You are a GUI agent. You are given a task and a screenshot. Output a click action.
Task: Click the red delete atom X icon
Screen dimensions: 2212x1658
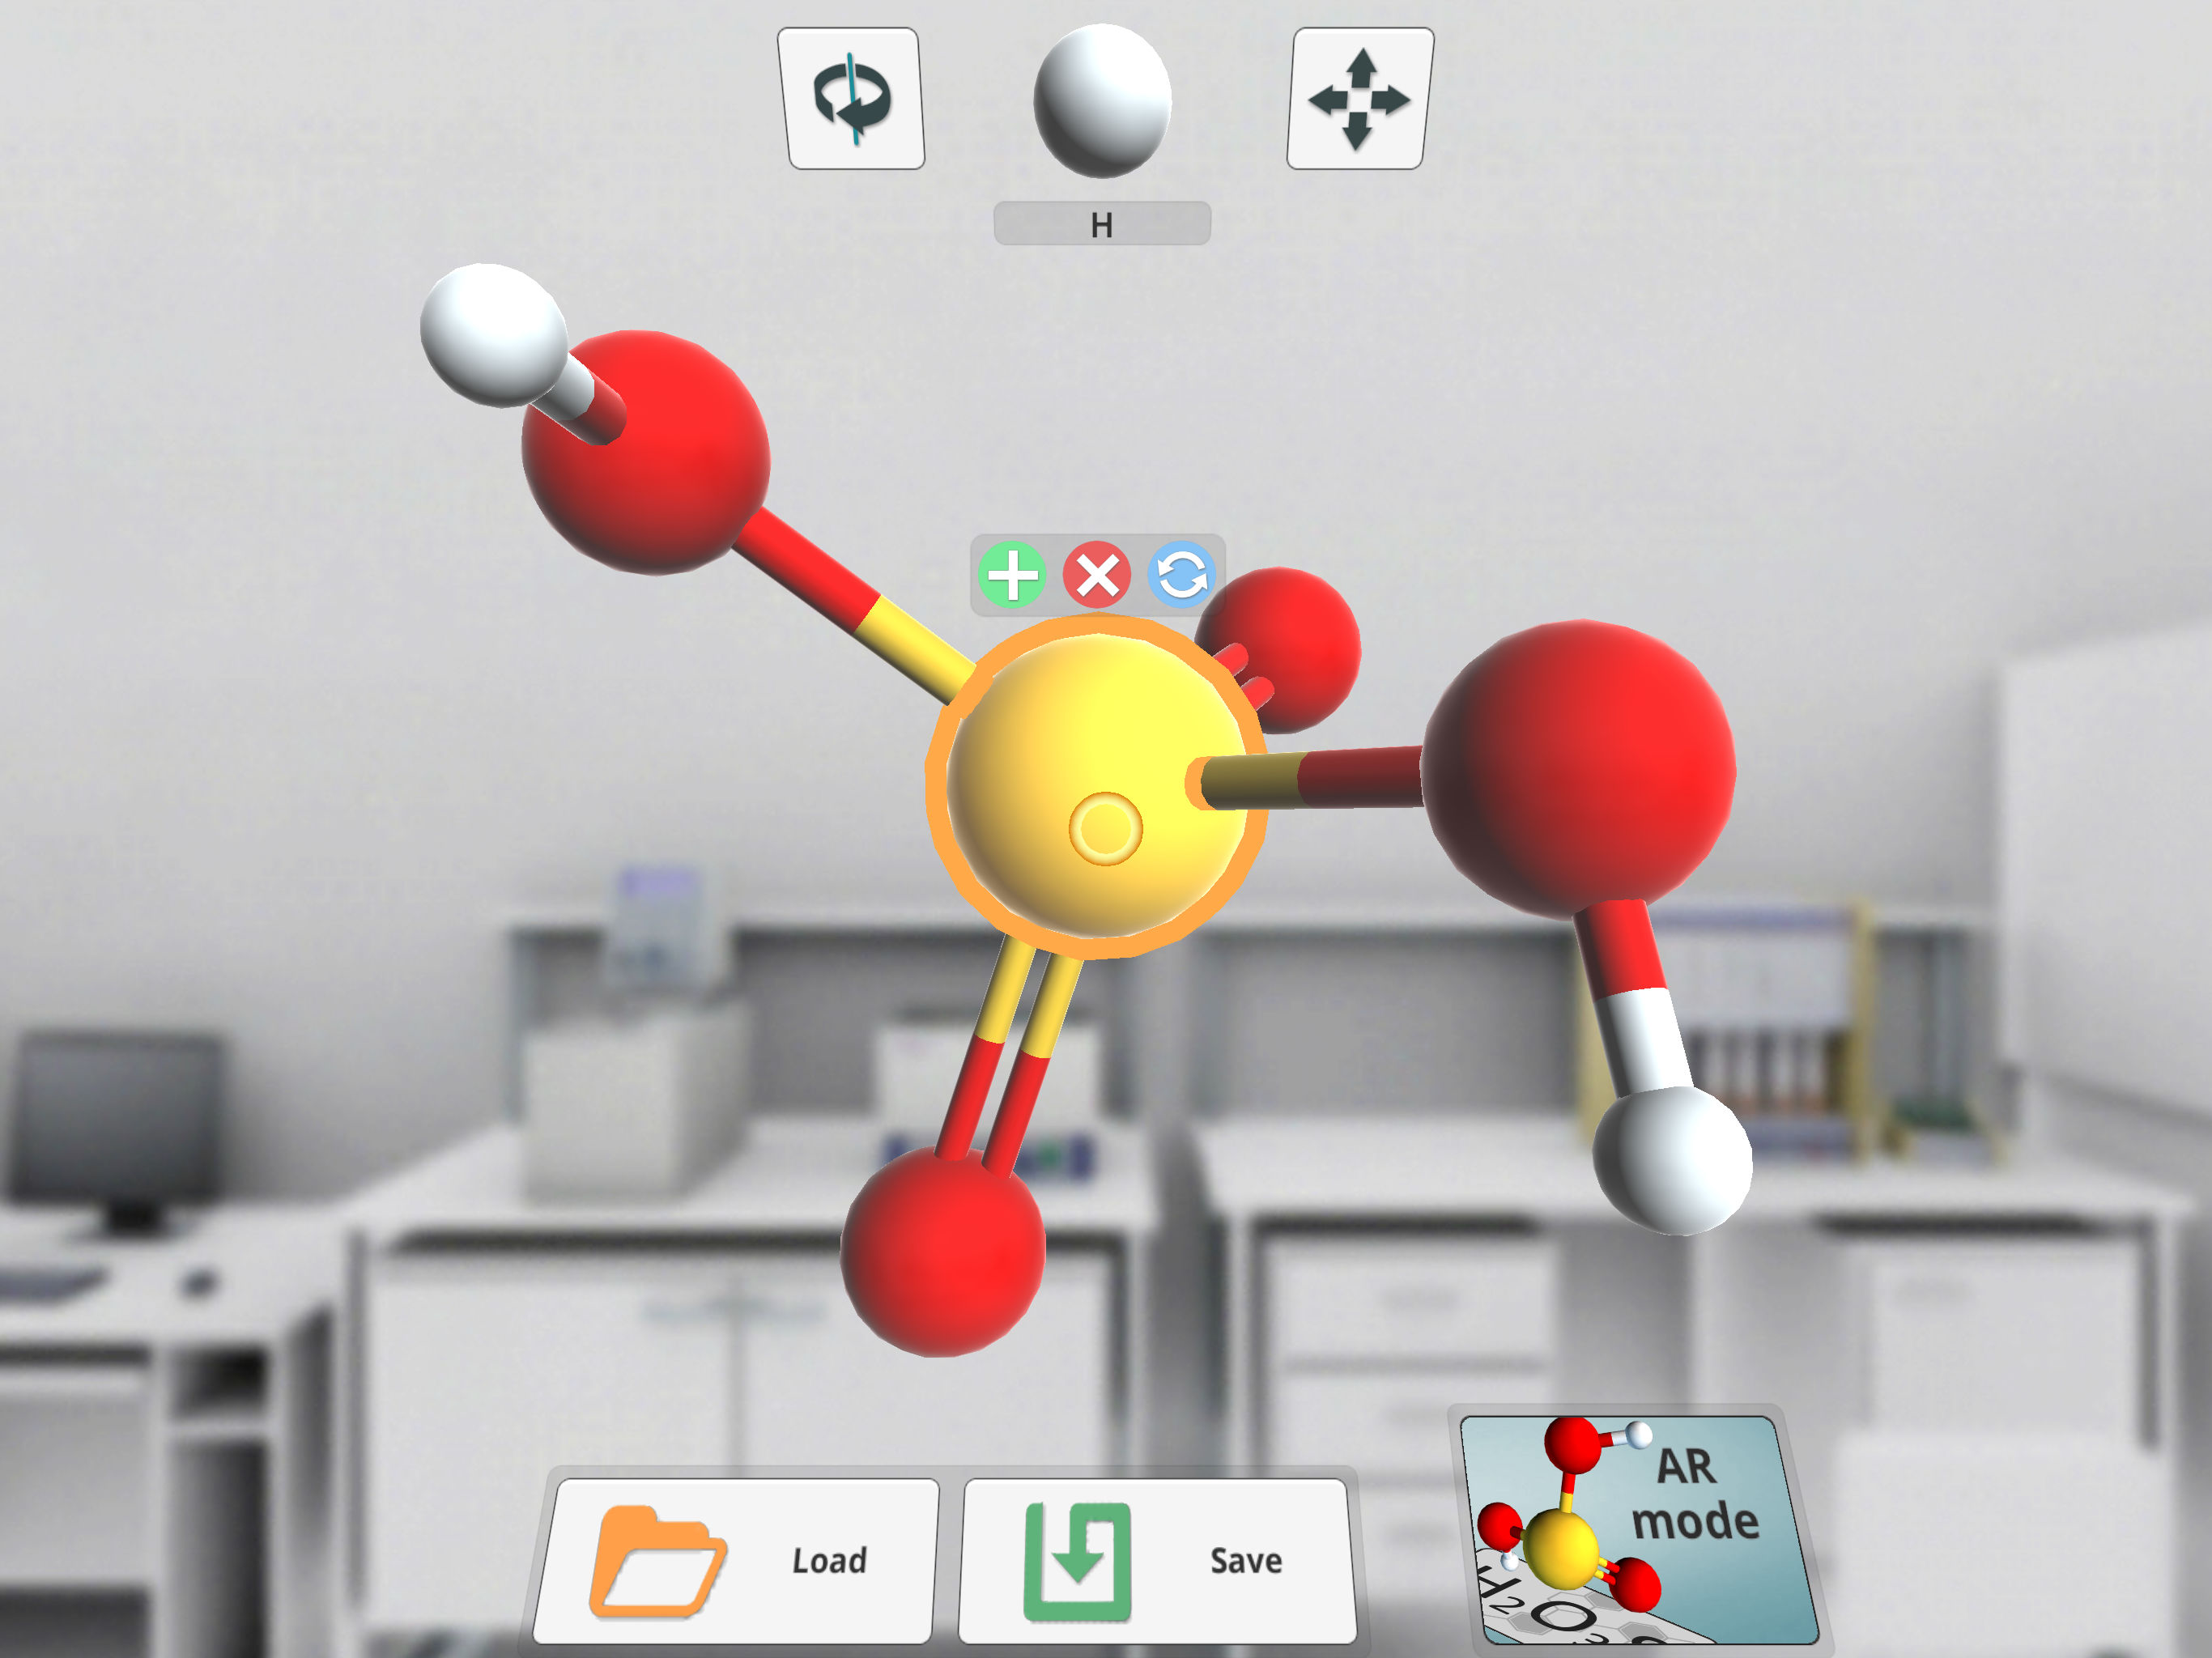tap(1097, 575)
